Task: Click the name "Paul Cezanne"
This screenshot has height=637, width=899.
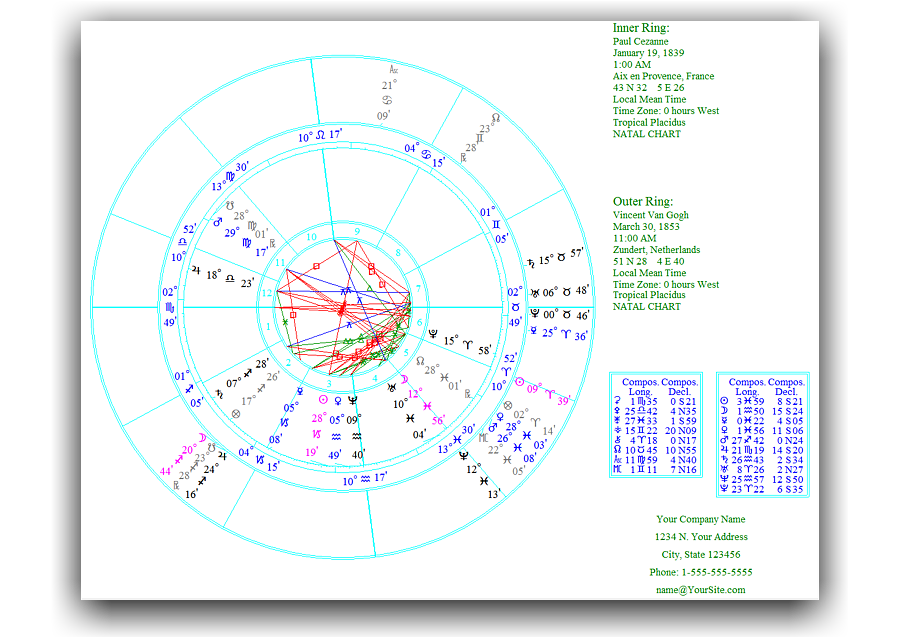Action: (x=640, y=41)
